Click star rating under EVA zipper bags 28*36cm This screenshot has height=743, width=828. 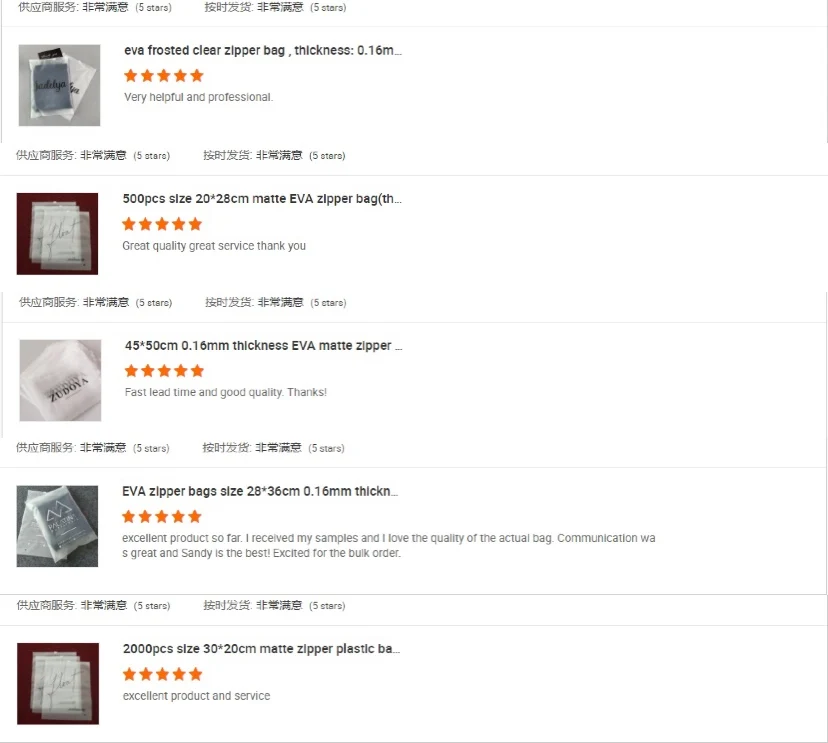(162, 516)
